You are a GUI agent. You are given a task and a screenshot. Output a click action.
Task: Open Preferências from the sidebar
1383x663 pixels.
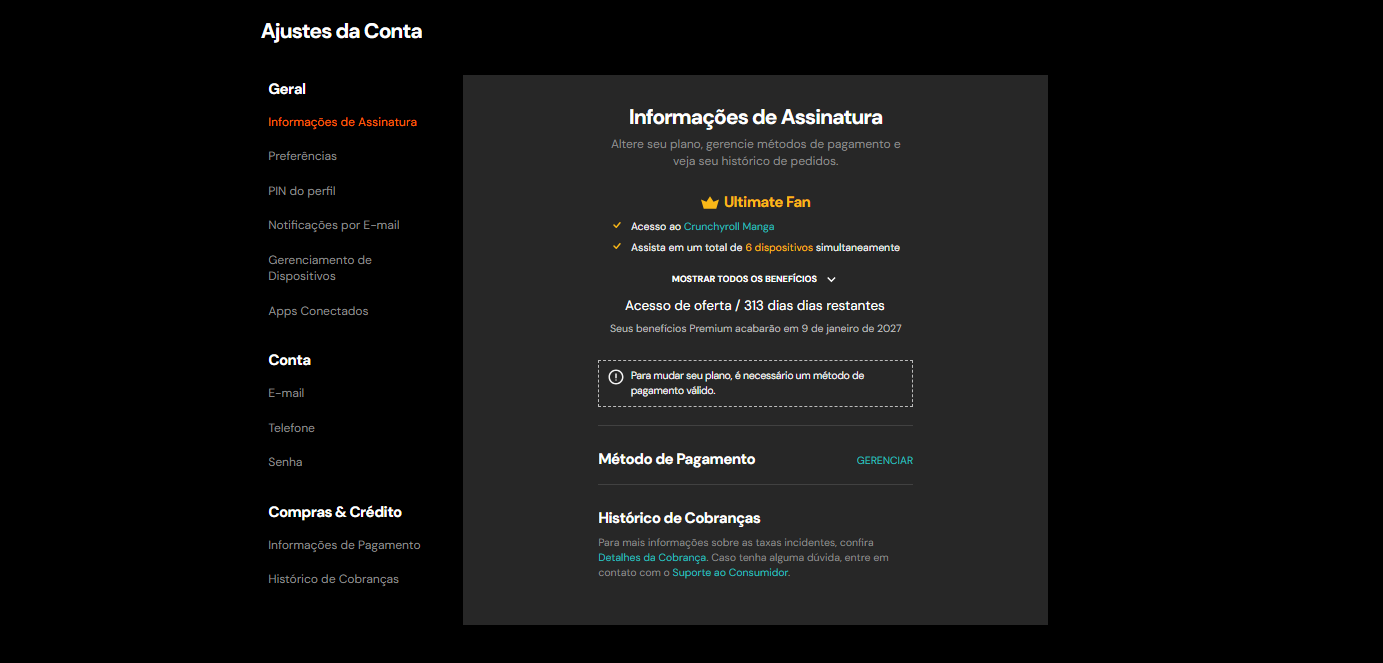click(302, 156)
